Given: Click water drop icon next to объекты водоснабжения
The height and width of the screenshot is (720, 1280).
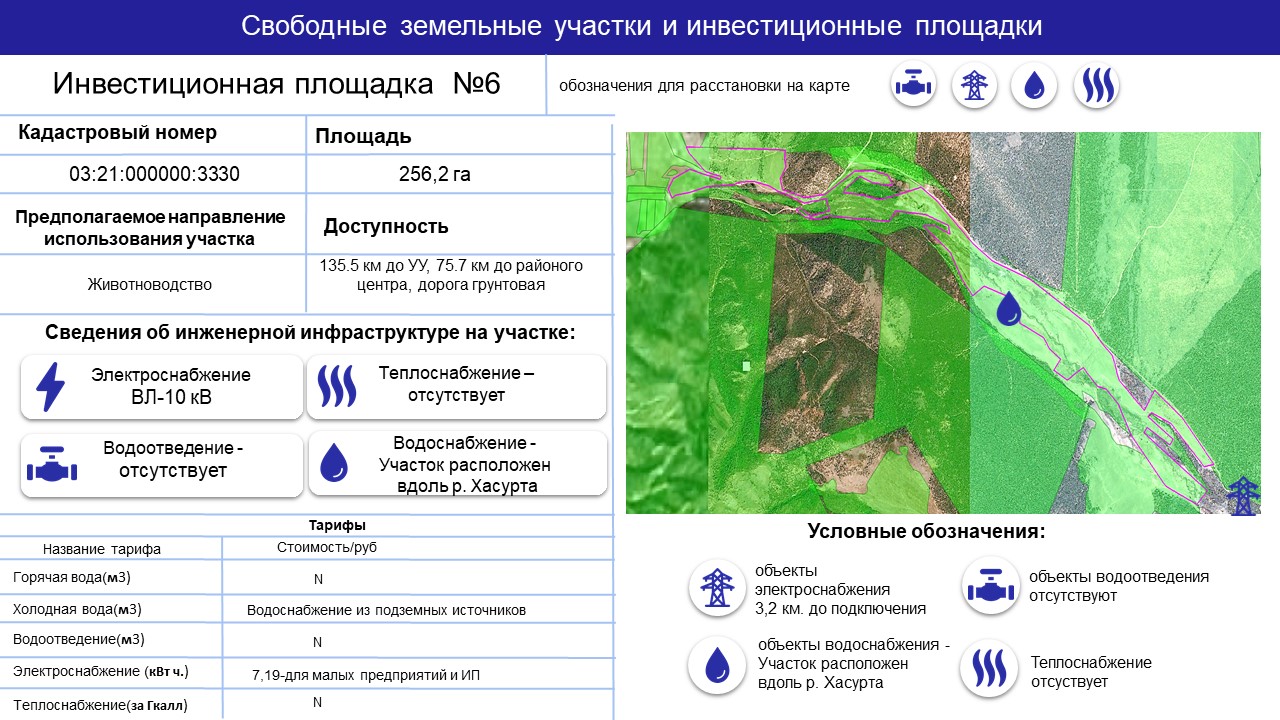Looking at the screenshot, I should click(x=716, y=665).
